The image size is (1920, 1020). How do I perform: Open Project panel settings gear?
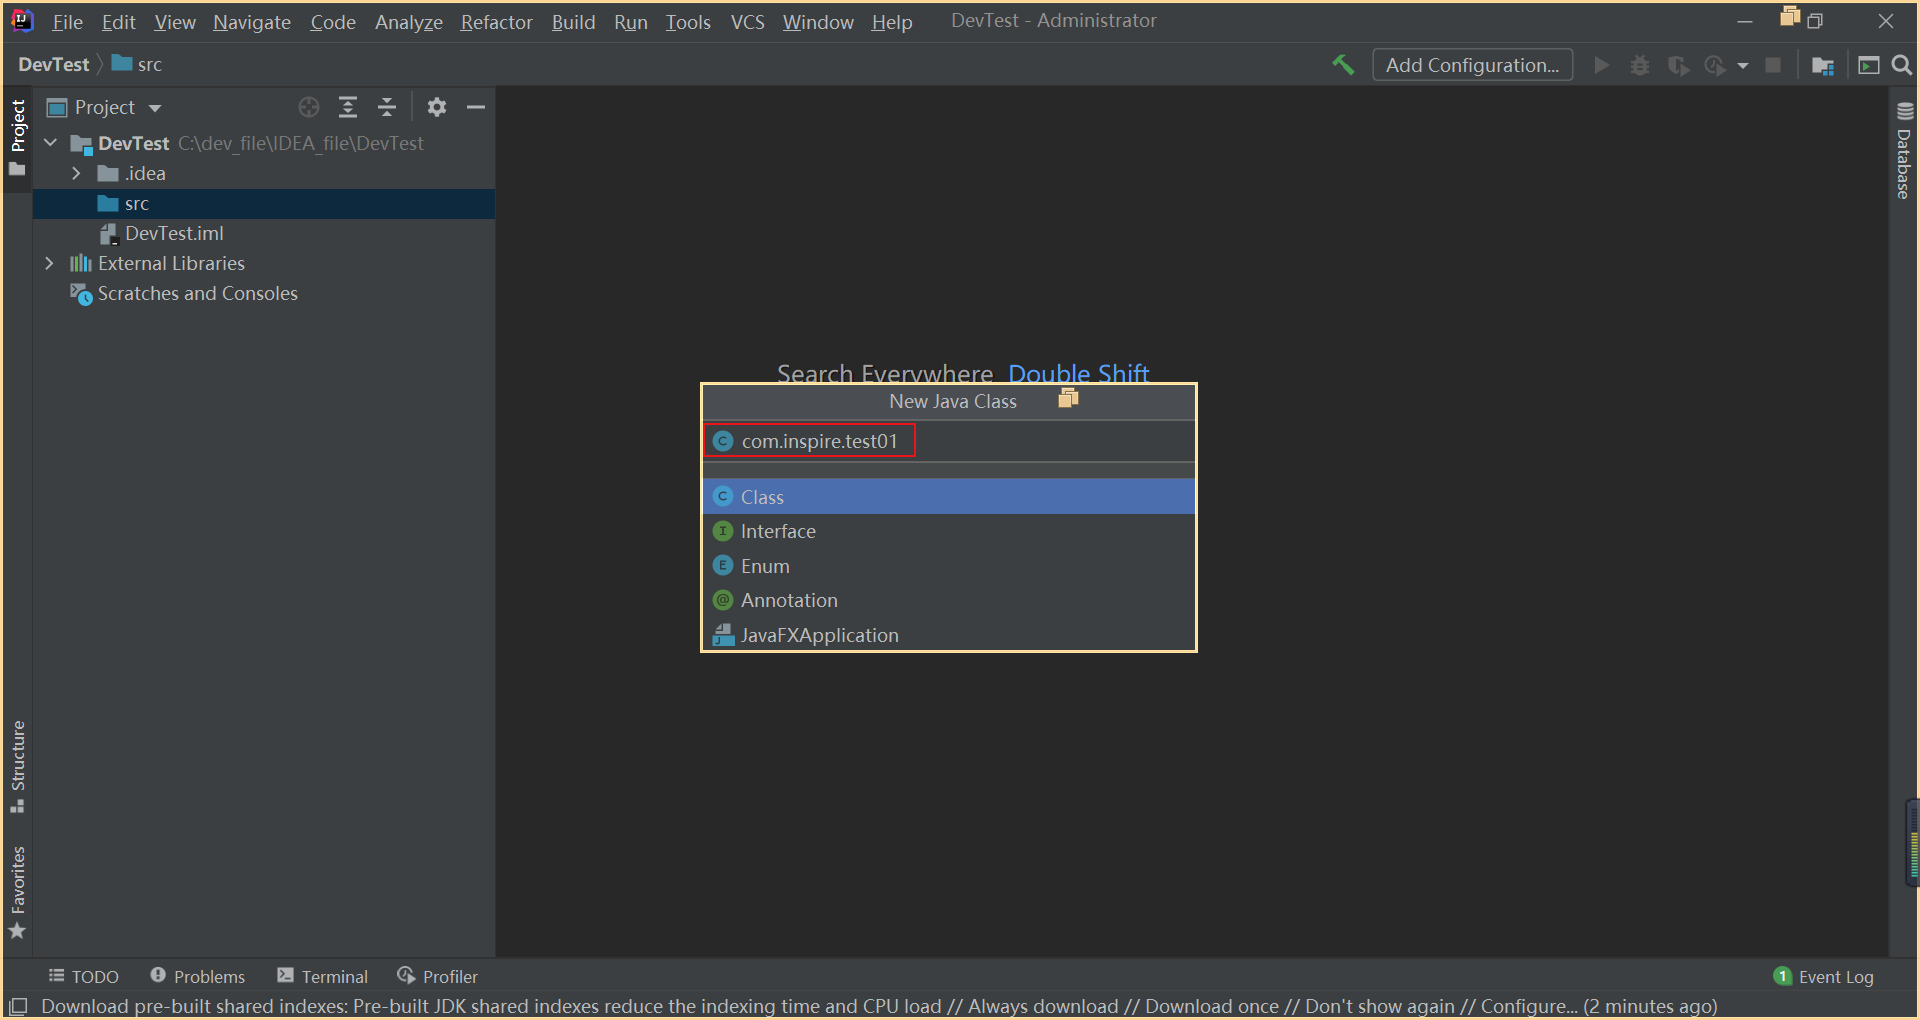[x=437, y=107]
